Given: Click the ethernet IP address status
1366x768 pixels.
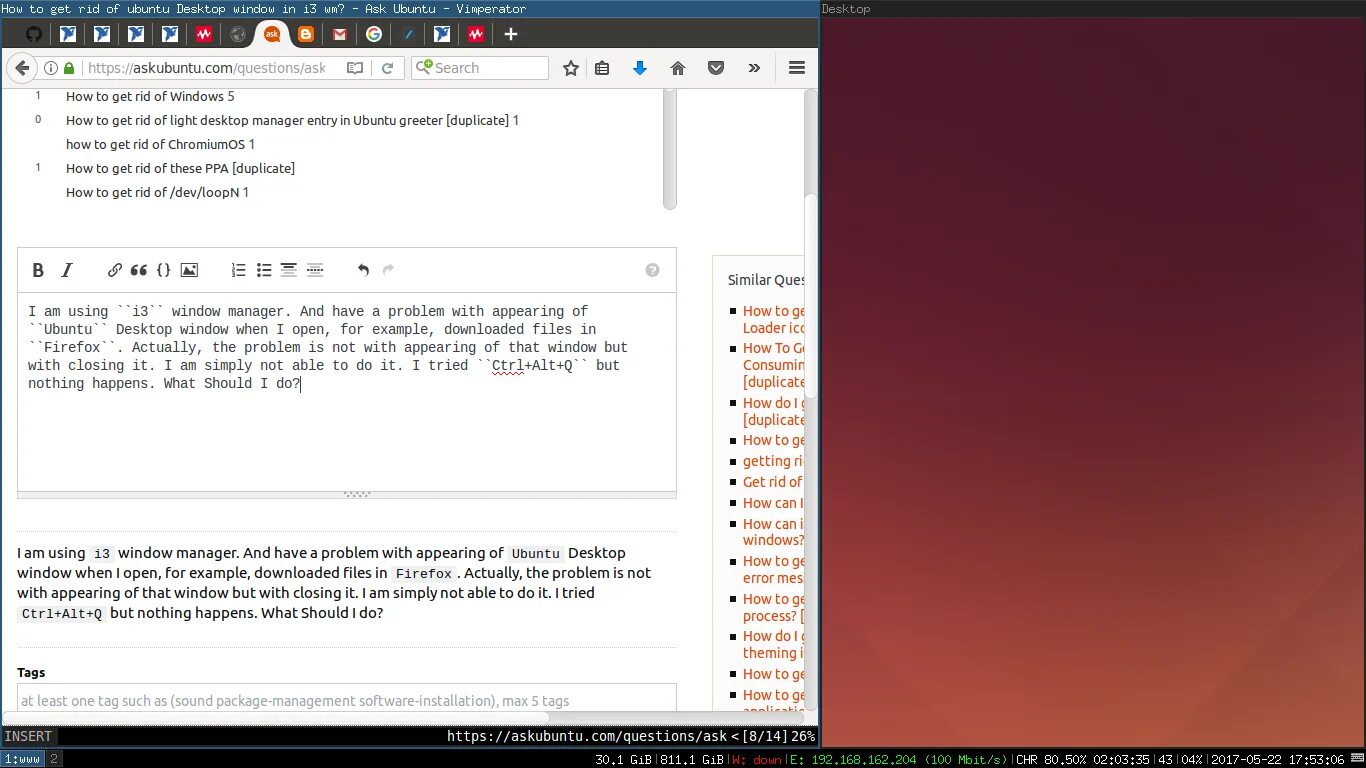Looking at the screenshot, I should (898, 760).
